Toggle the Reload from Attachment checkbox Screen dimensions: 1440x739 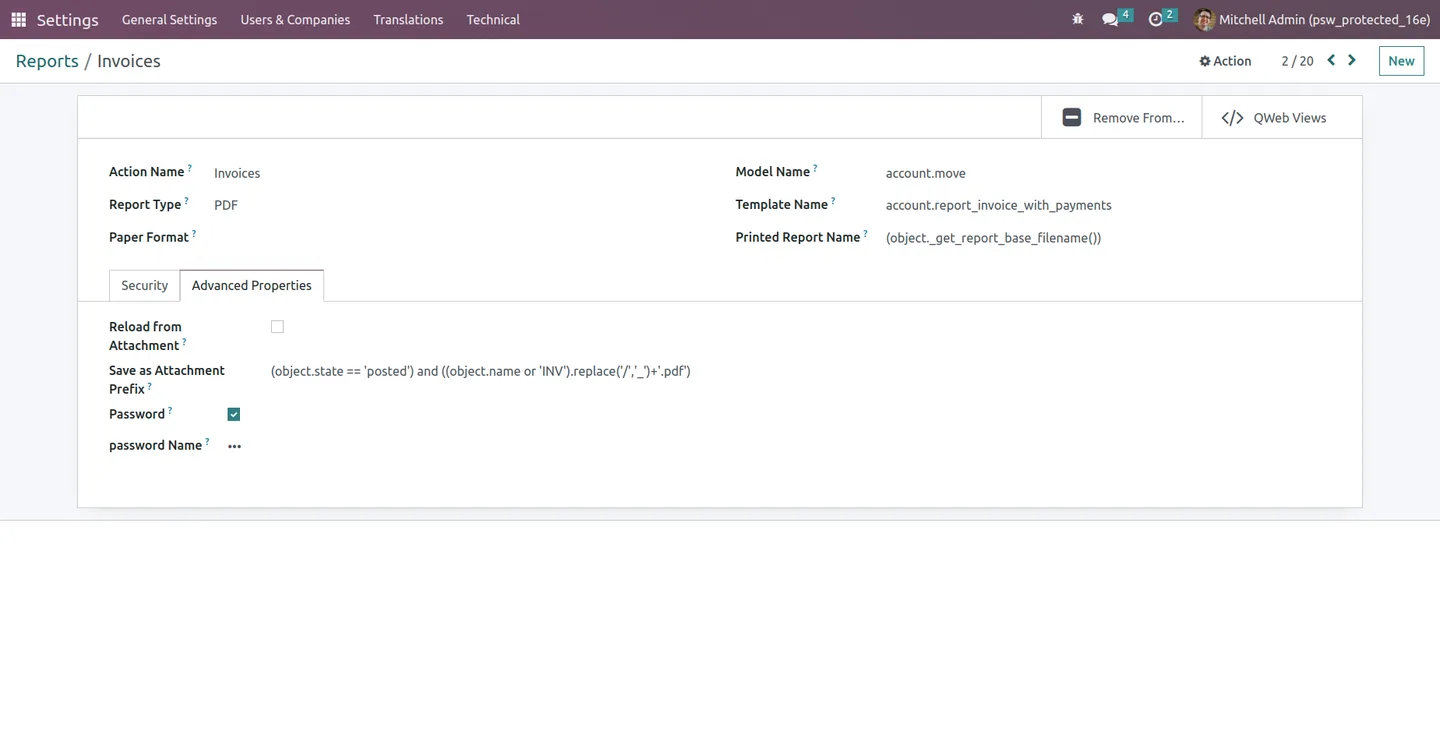[x=277, y=327]
